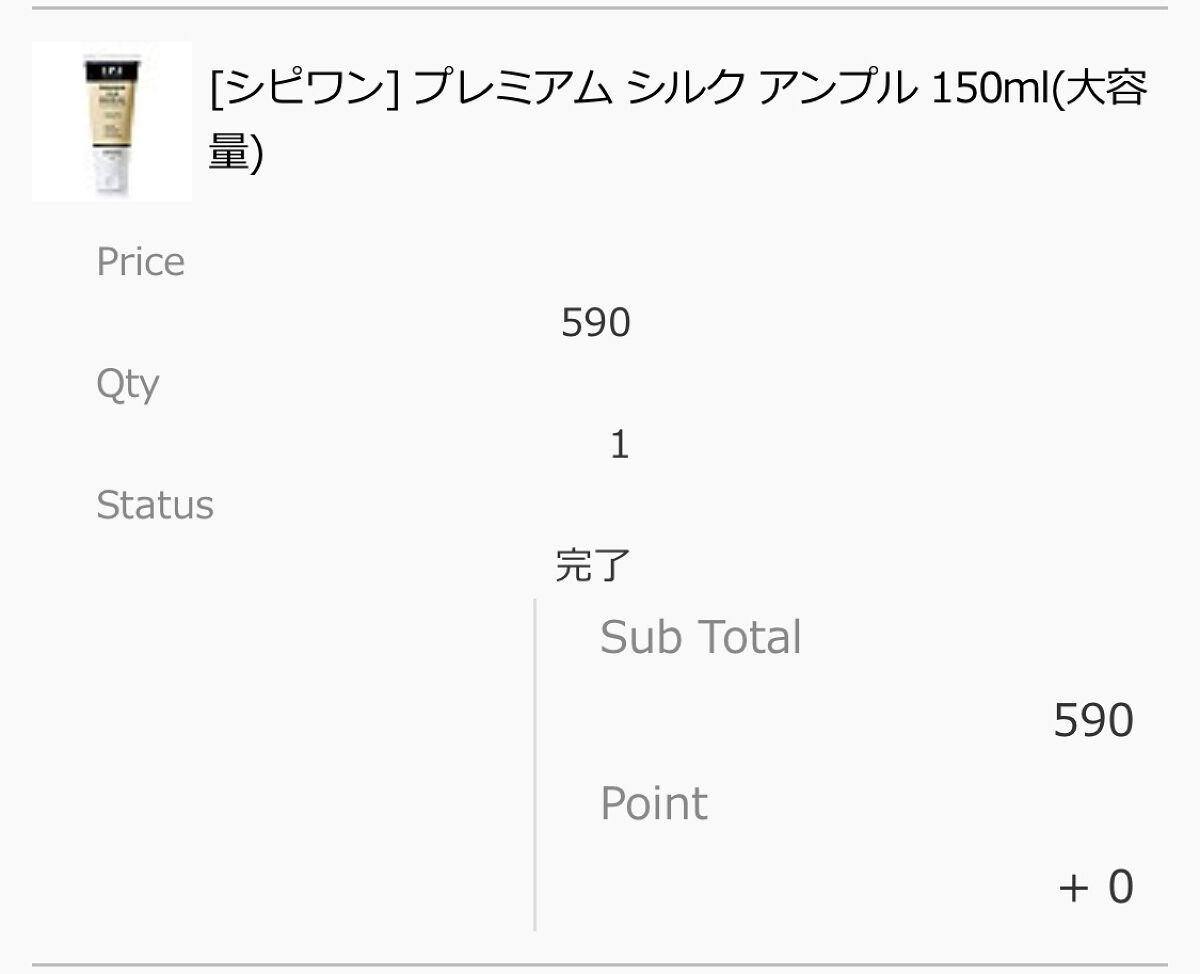Select the + 0 point value

(x=1096, y=887)
